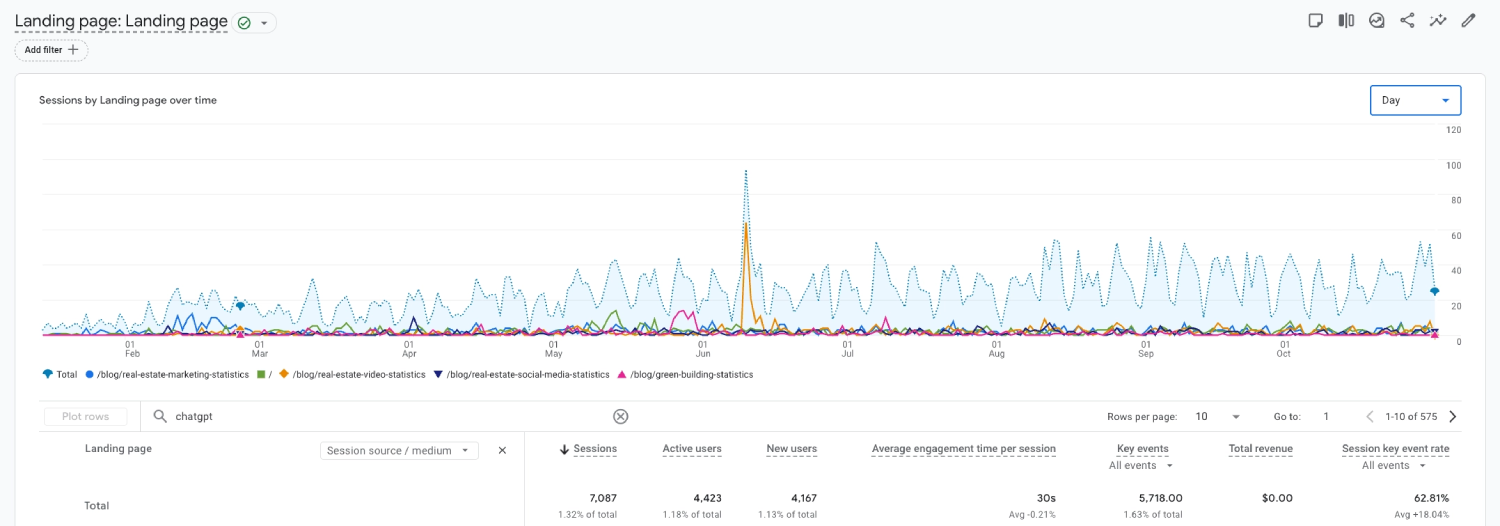Go to next page of rows
This screenshot has width=1500, height=526.
click(1453, 417)
